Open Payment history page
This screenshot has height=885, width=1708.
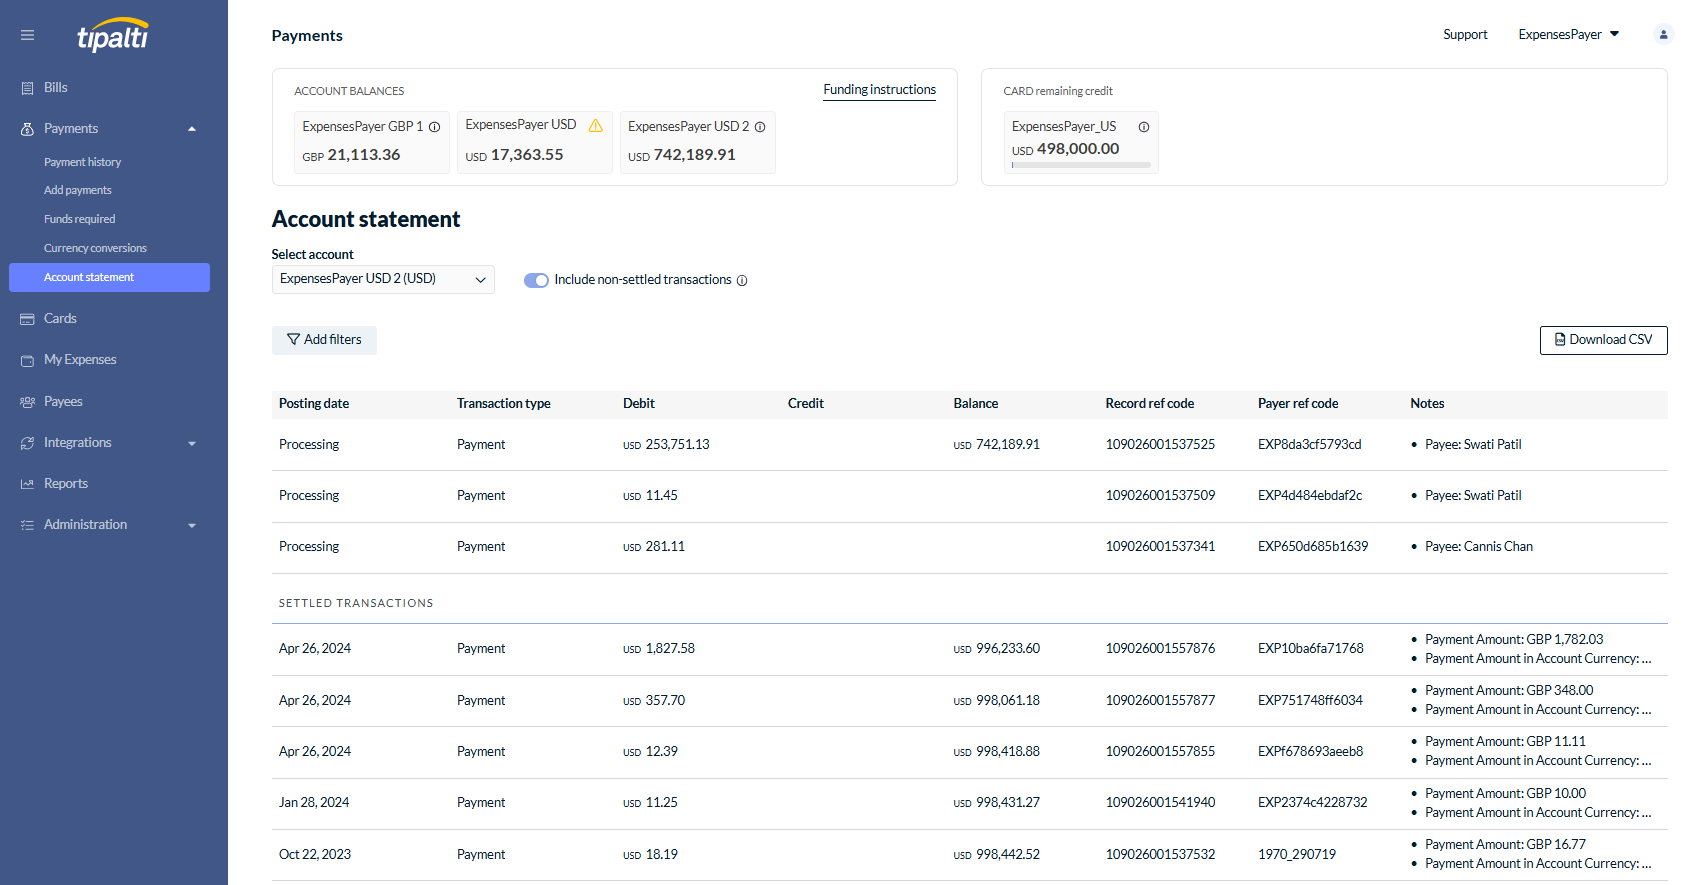point(82,162)
